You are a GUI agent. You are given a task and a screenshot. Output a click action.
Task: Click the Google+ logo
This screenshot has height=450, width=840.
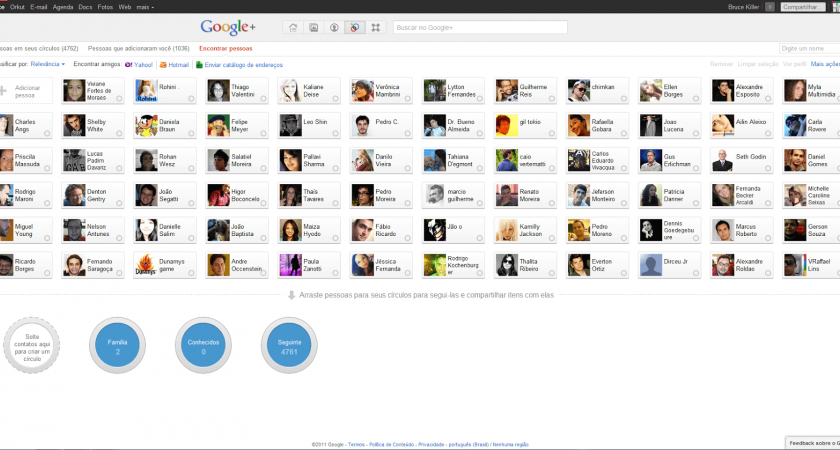coord(228,27)
